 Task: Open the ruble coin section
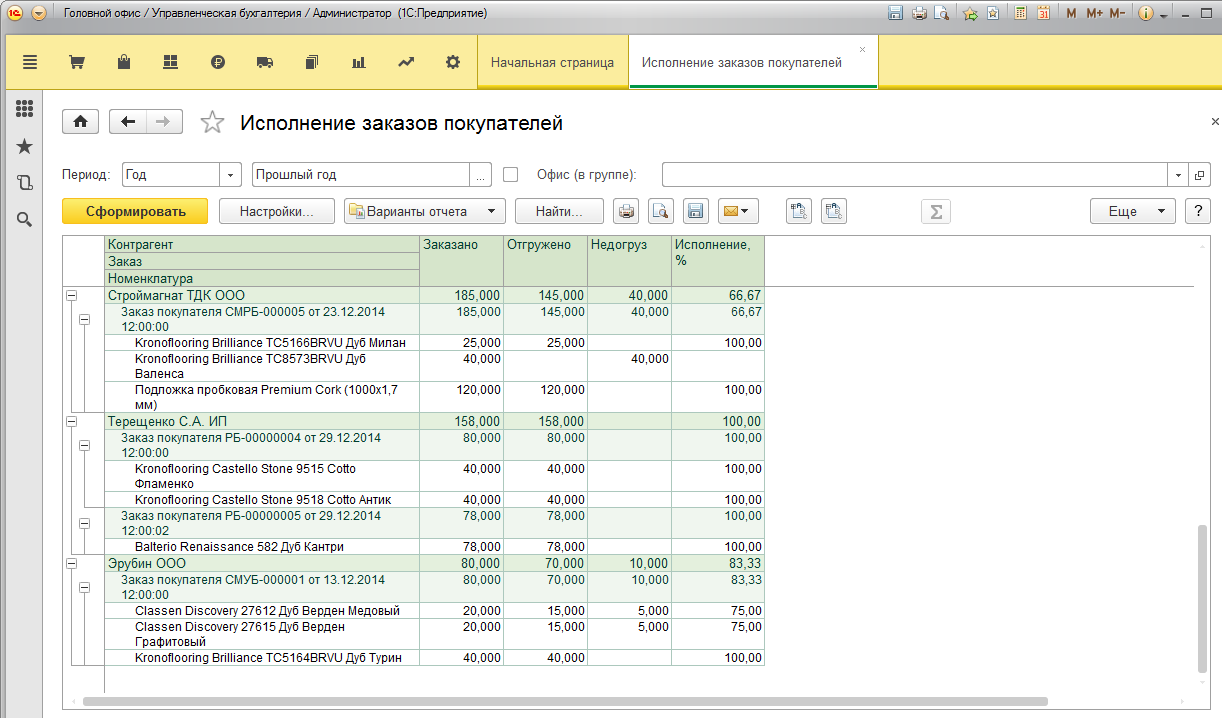218,62
